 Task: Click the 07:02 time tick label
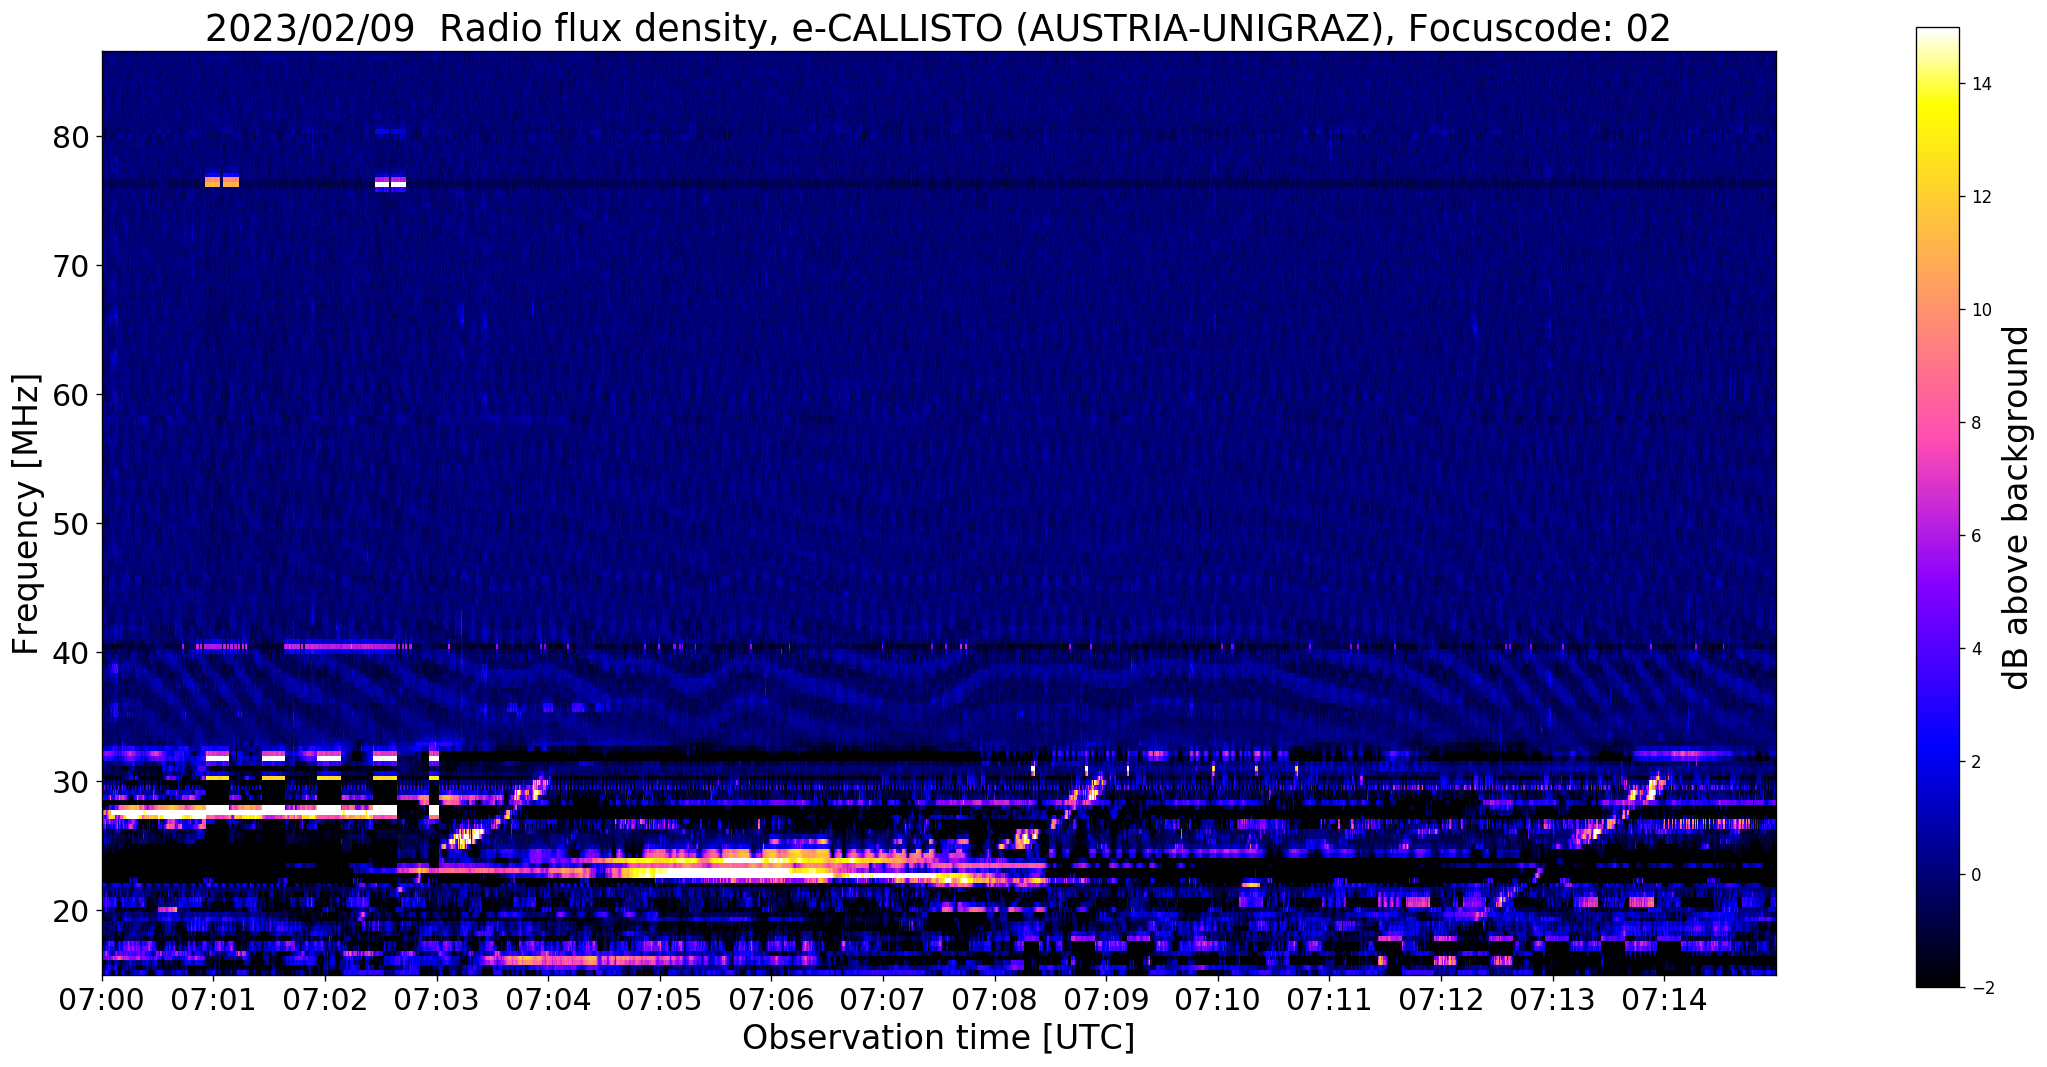click(325, 999)
